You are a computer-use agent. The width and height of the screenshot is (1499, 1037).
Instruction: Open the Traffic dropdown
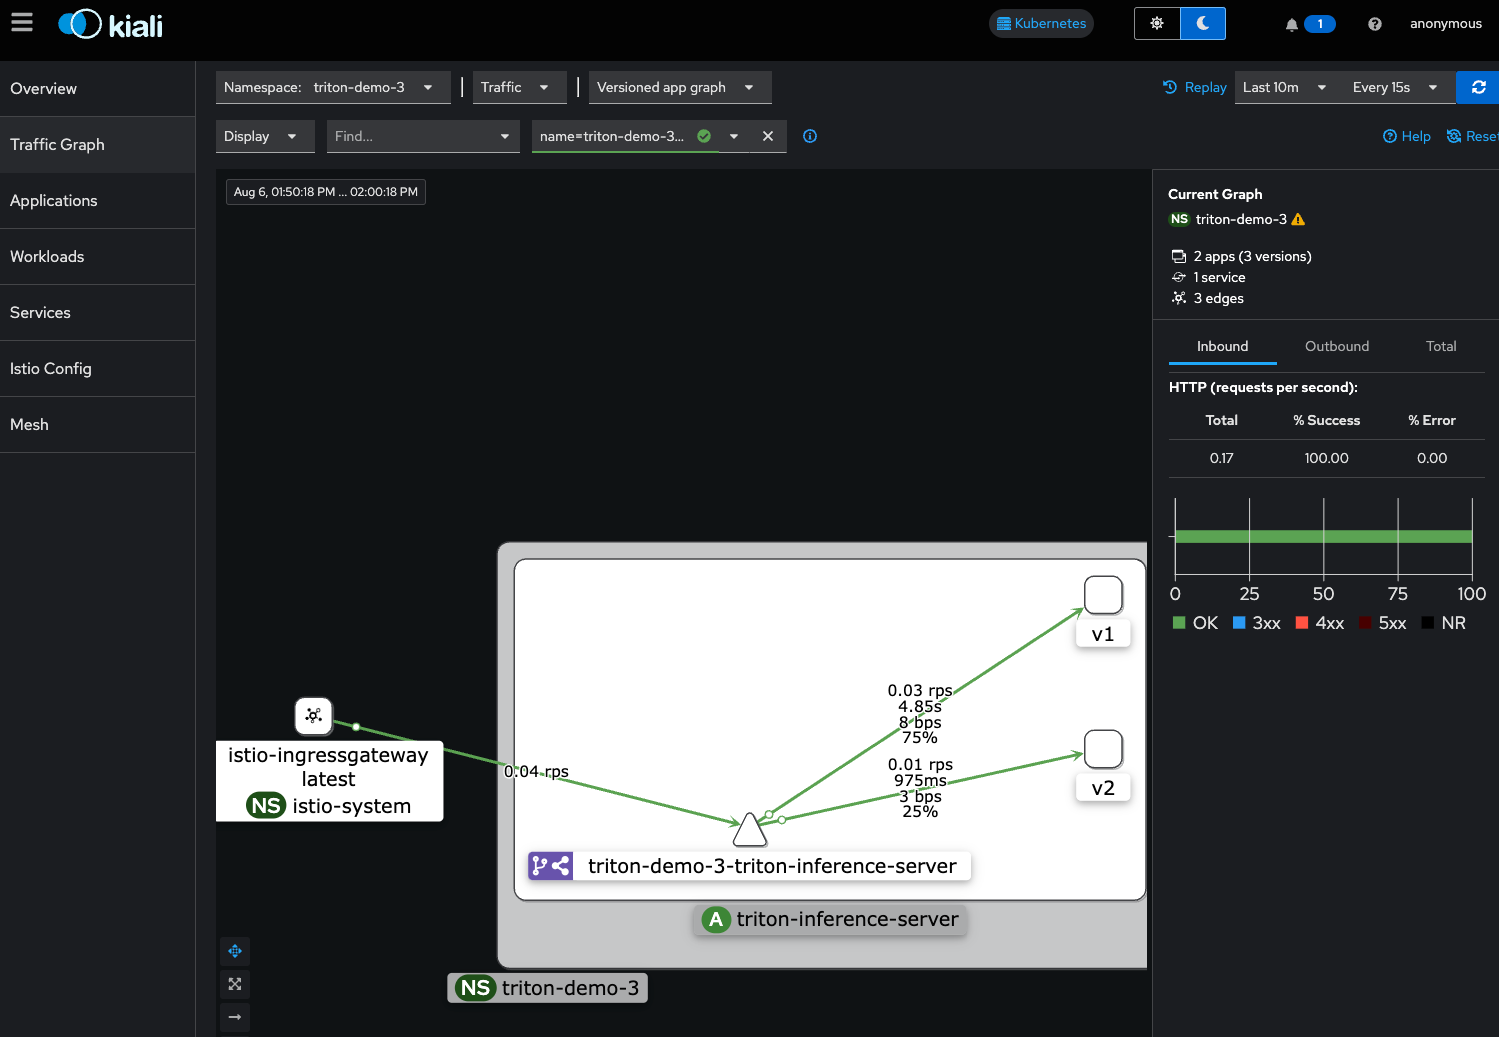tap(519, 87)
